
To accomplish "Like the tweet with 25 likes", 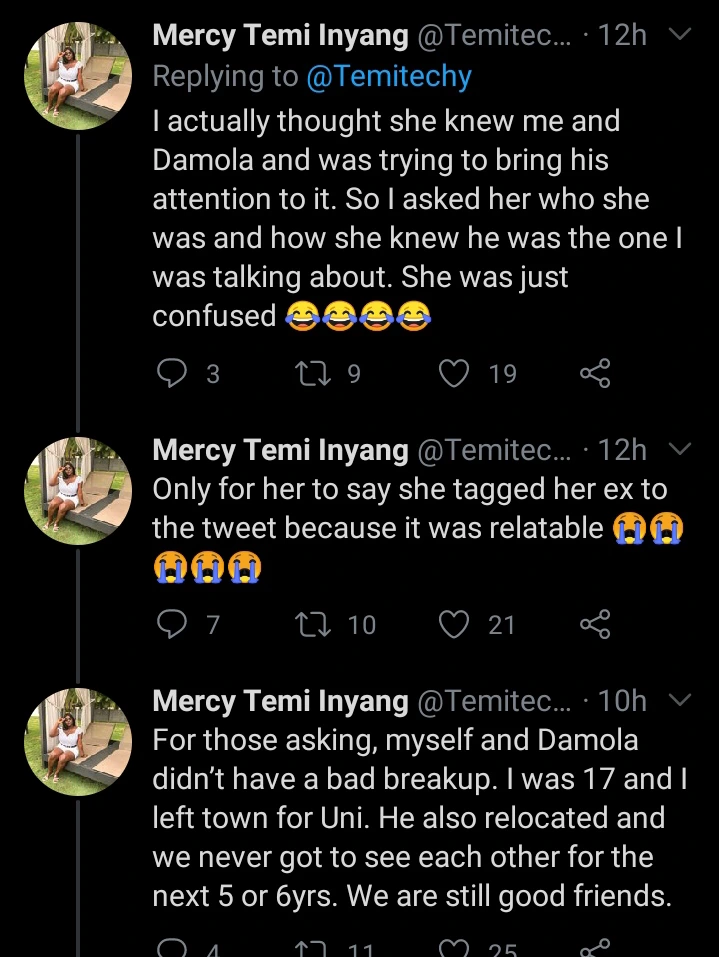I will click(455, 948).
